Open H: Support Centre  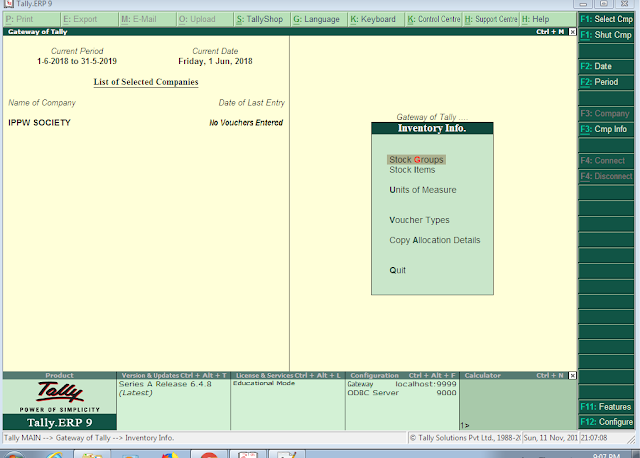click(x=491, y=19)
